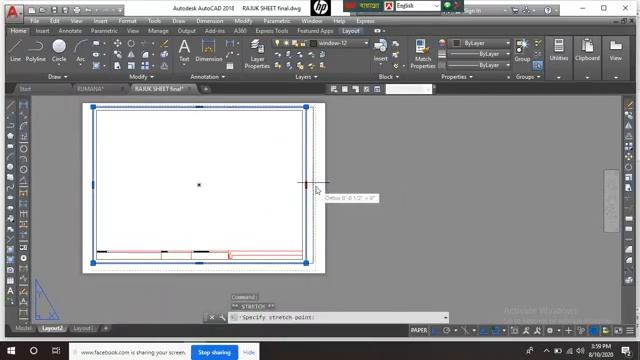Open the Windows notification center

(626, 351)
